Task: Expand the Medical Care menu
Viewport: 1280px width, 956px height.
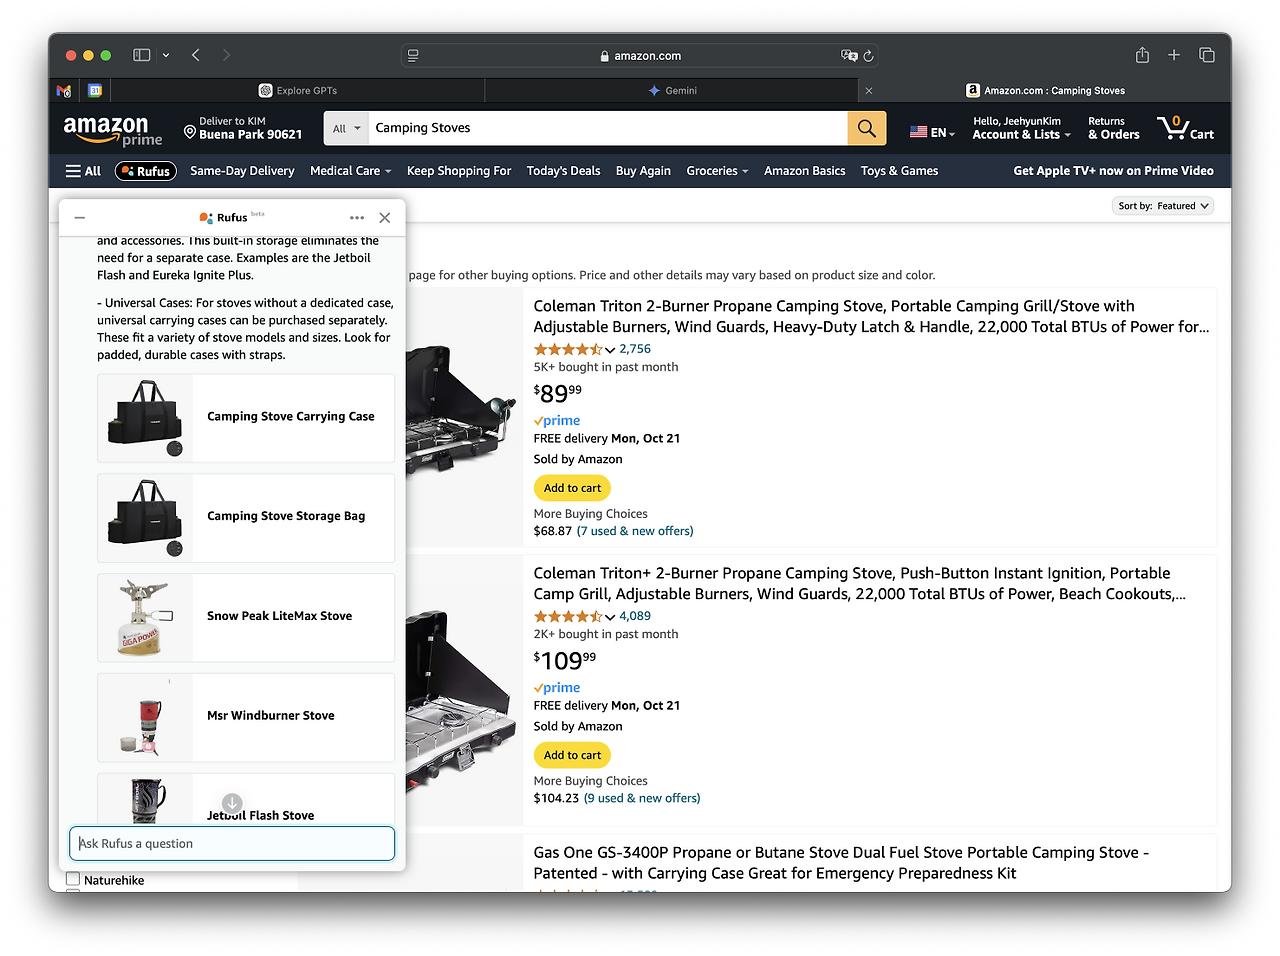Action: pos(350,171)
